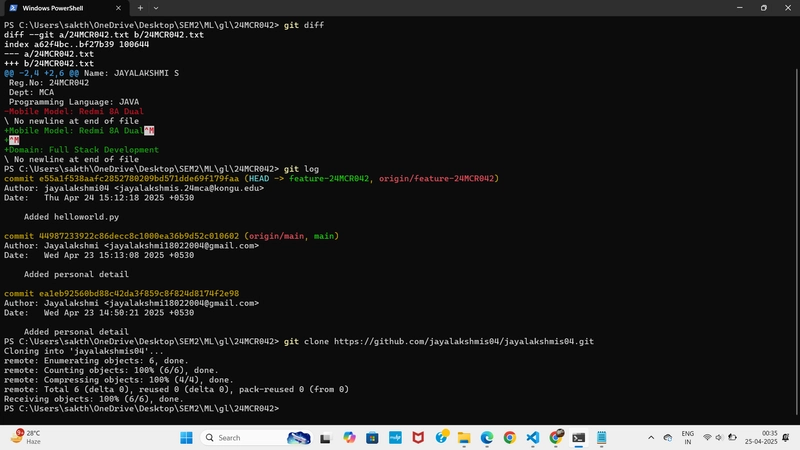Close the Windows PowerShell tab
Viewport: 800px width, 450px height.
click(x=118, y=8)
